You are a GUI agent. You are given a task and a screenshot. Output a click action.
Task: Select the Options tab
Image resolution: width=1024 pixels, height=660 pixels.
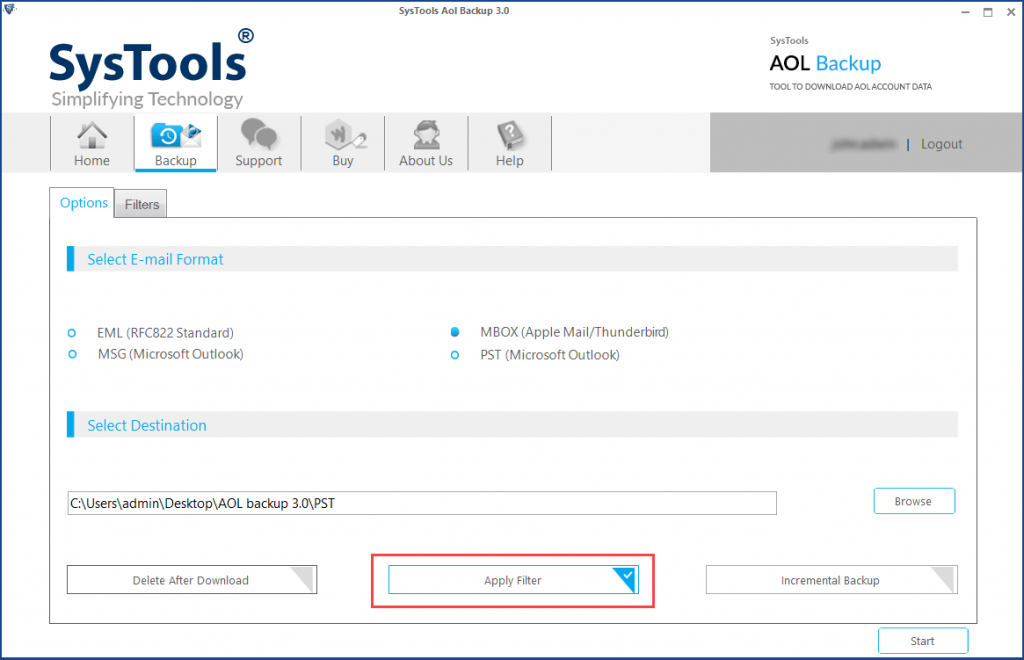(83, 203)
